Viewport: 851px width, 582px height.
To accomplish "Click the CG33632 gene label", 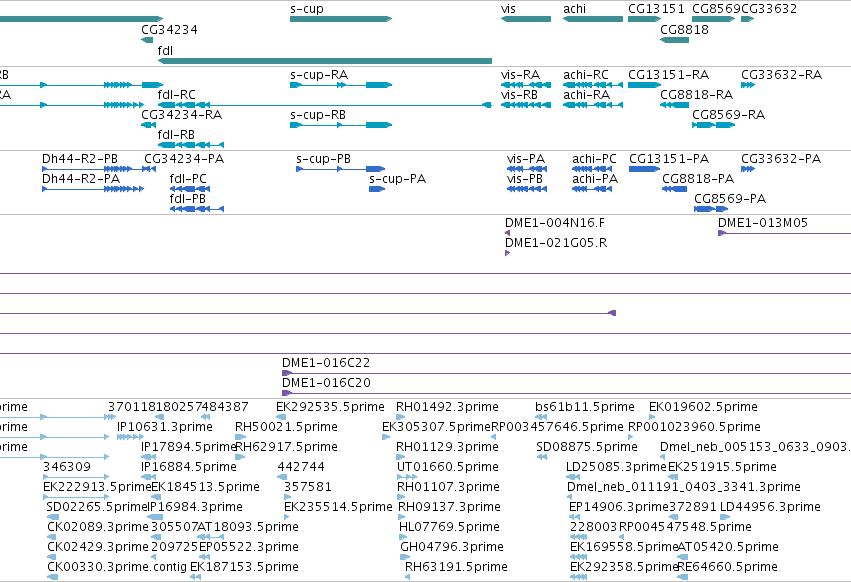I will (x=769, y=9).
